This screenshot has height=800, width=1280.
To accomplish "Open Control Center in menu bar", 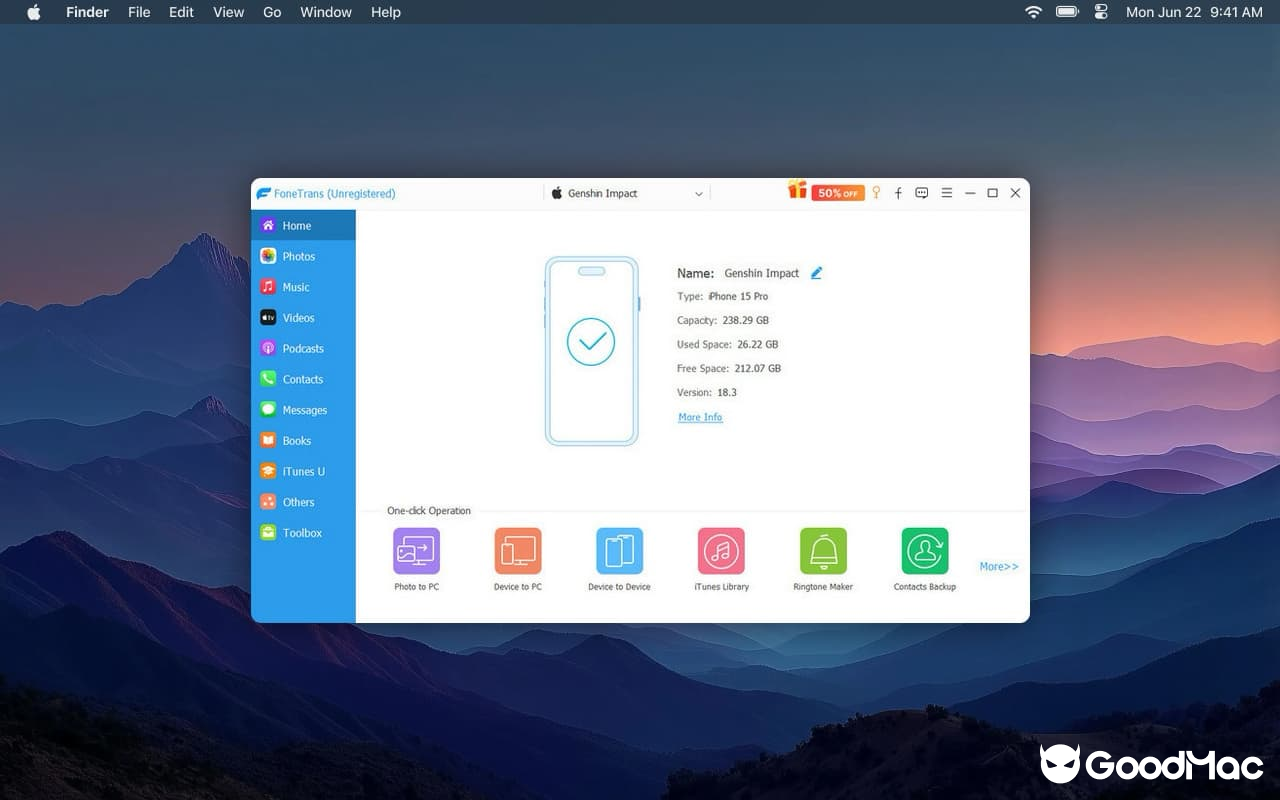I will [x=1101, y=12].
